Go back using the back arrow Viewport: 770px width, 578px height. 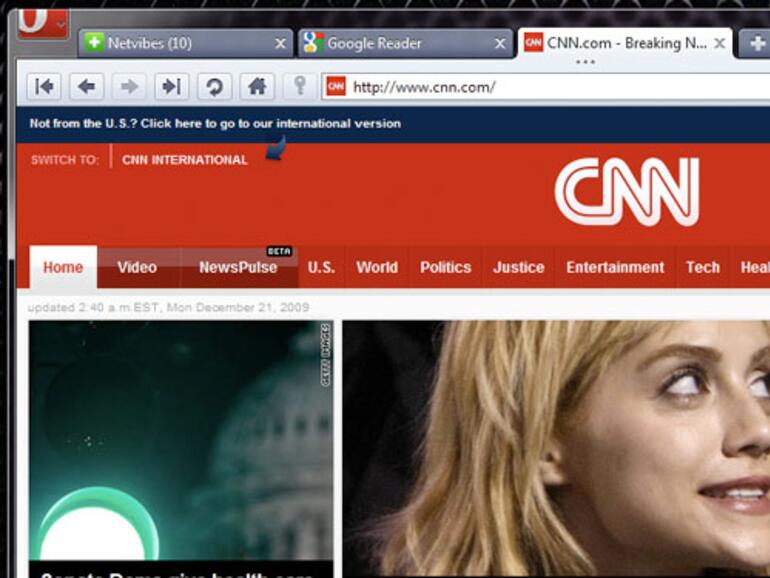(x=86, y=87)
